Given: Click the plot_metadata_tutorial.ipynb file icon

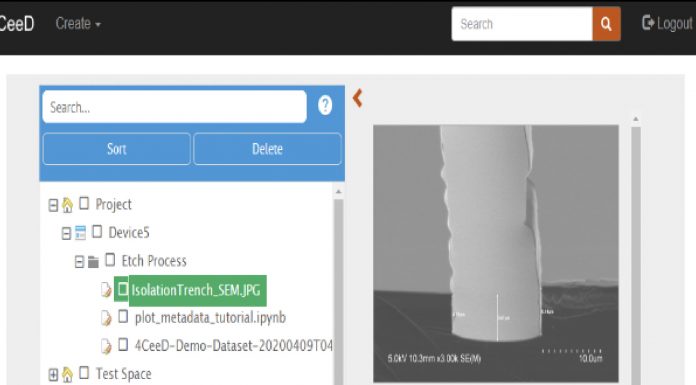Looking at the screenshot, I should (106, 318).
